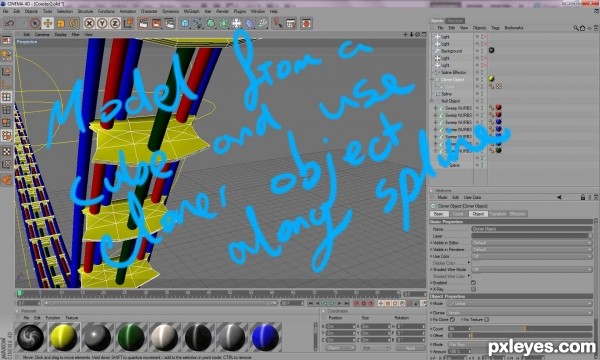The width and height of the screenshot is (600, 360).
Task: Open viewport Cameras menu
Action: (x=42, y=34)
